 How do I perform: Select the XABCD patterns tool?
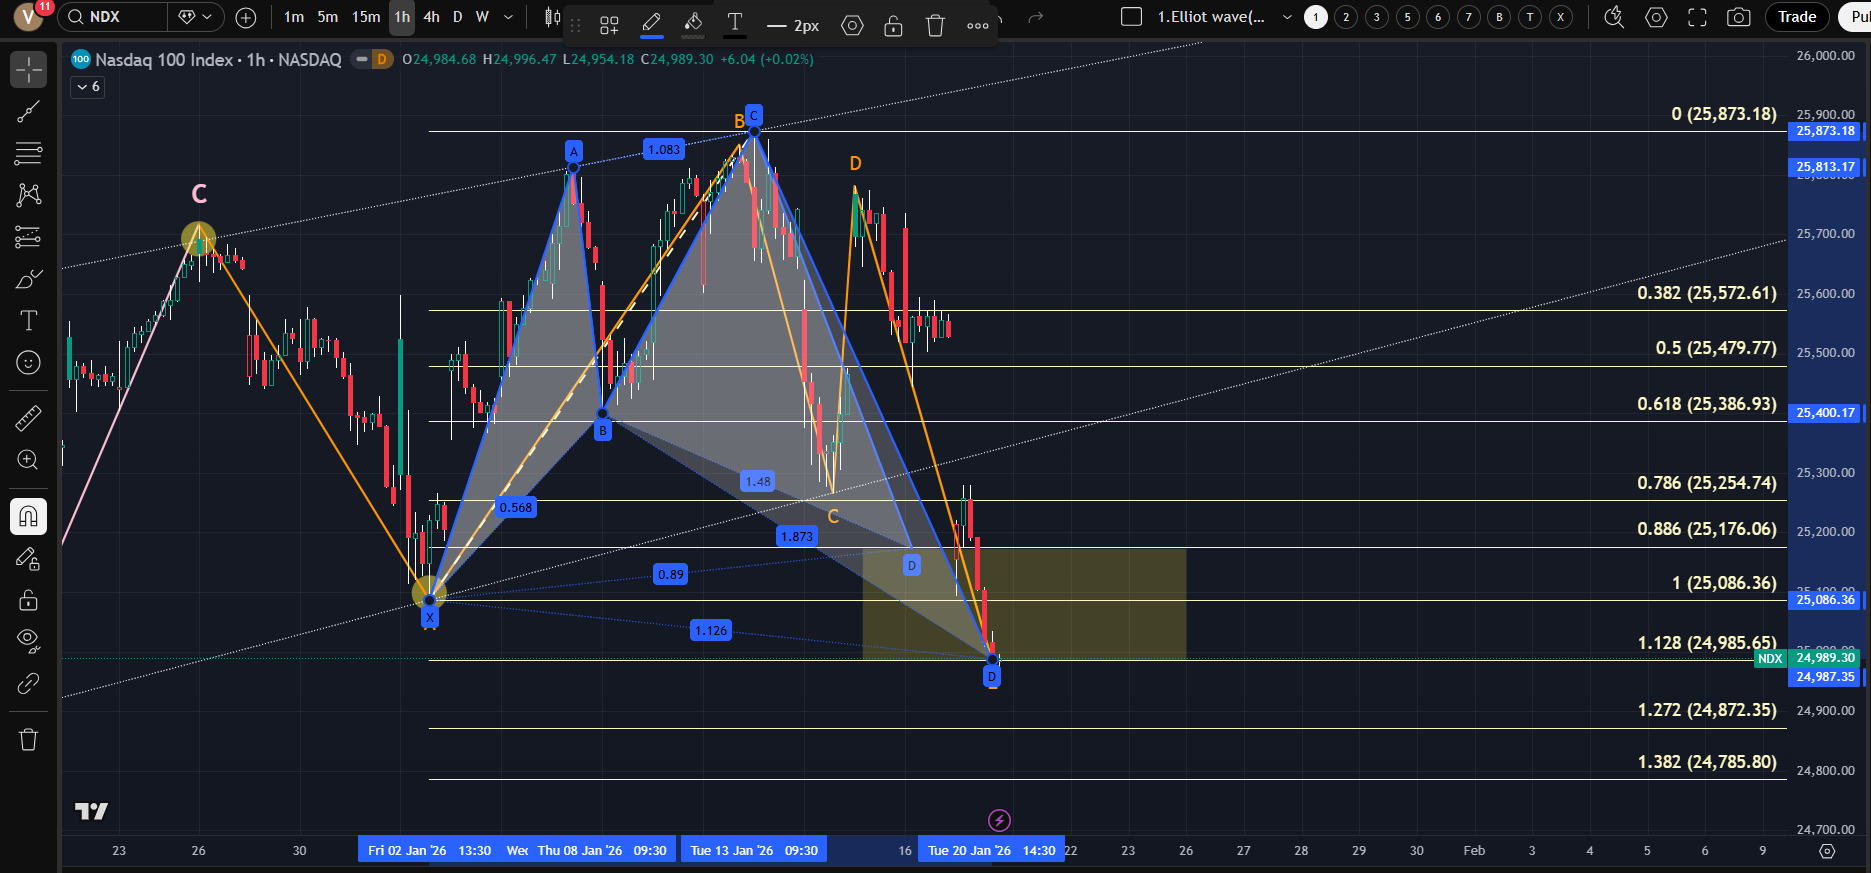[x=28, y=194]
